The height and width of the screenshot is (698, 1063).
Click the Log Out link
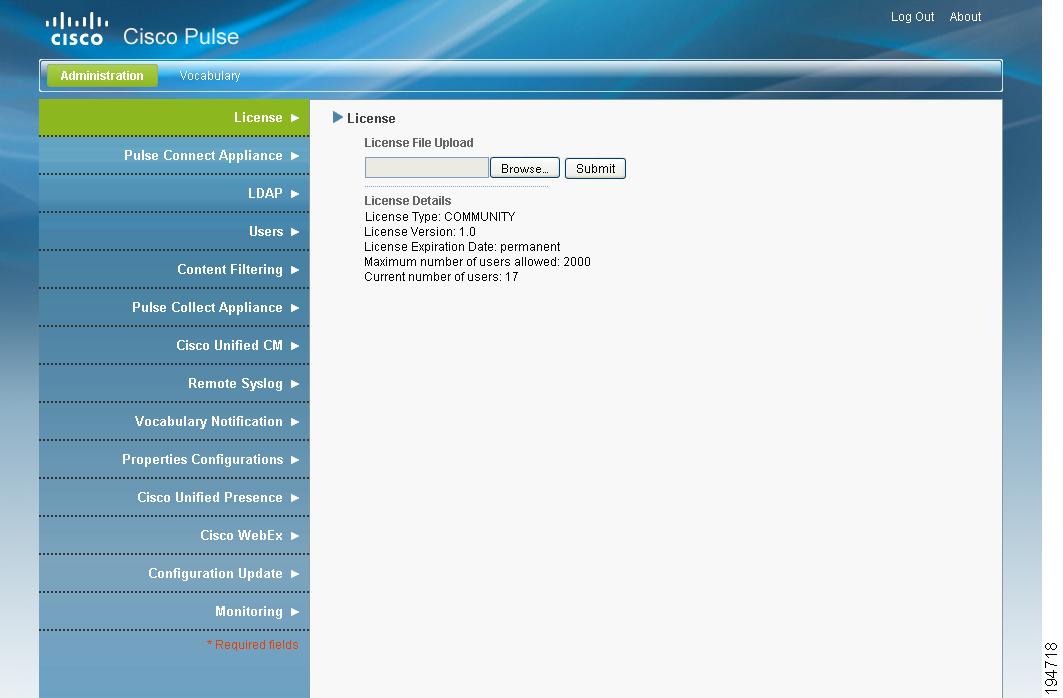pos(911,16)
